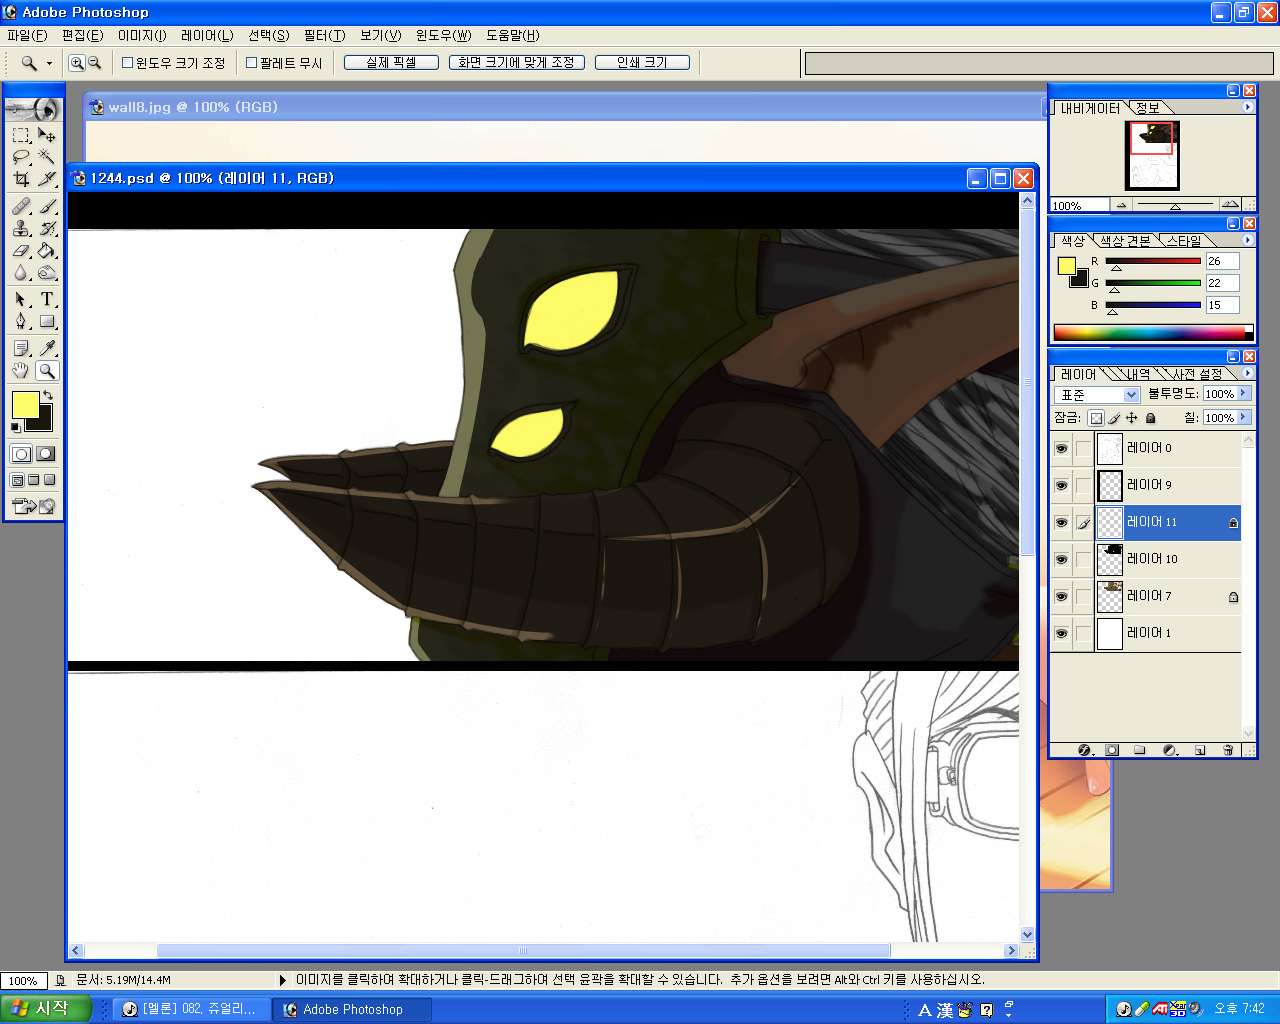This screenshot has width=1280, height=1024.
Task: Switch to the 정보 tab
Action: (1148, 108)
